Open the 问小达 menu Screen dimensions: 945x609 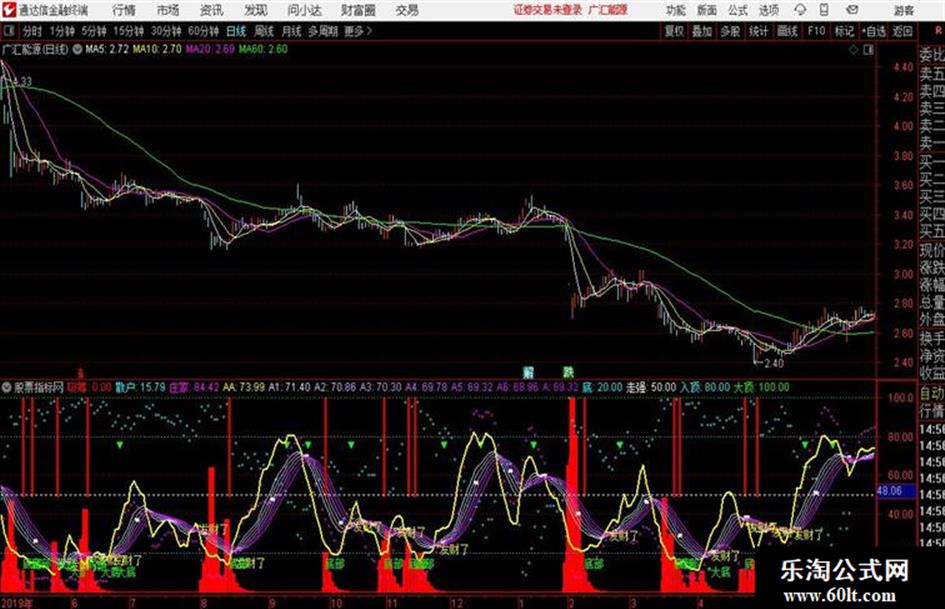click(304, 10)
